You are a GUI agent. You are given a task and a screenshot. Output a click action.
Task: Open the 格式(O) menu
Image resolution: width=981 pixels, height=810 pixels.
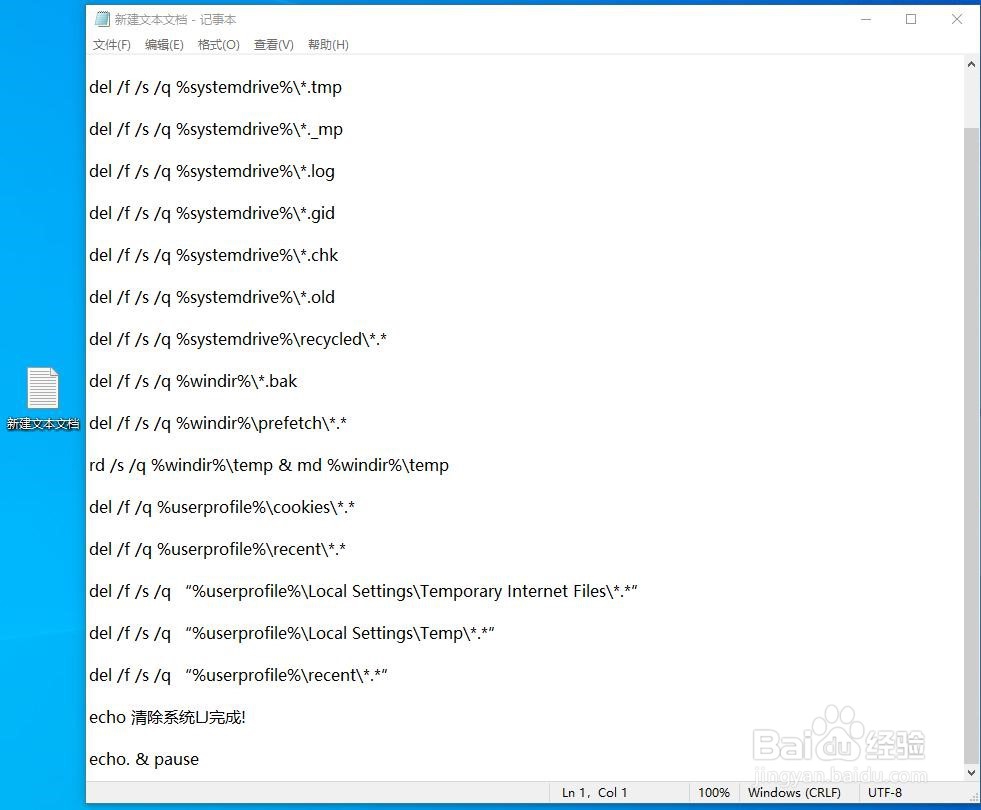[x=218, y=44]
